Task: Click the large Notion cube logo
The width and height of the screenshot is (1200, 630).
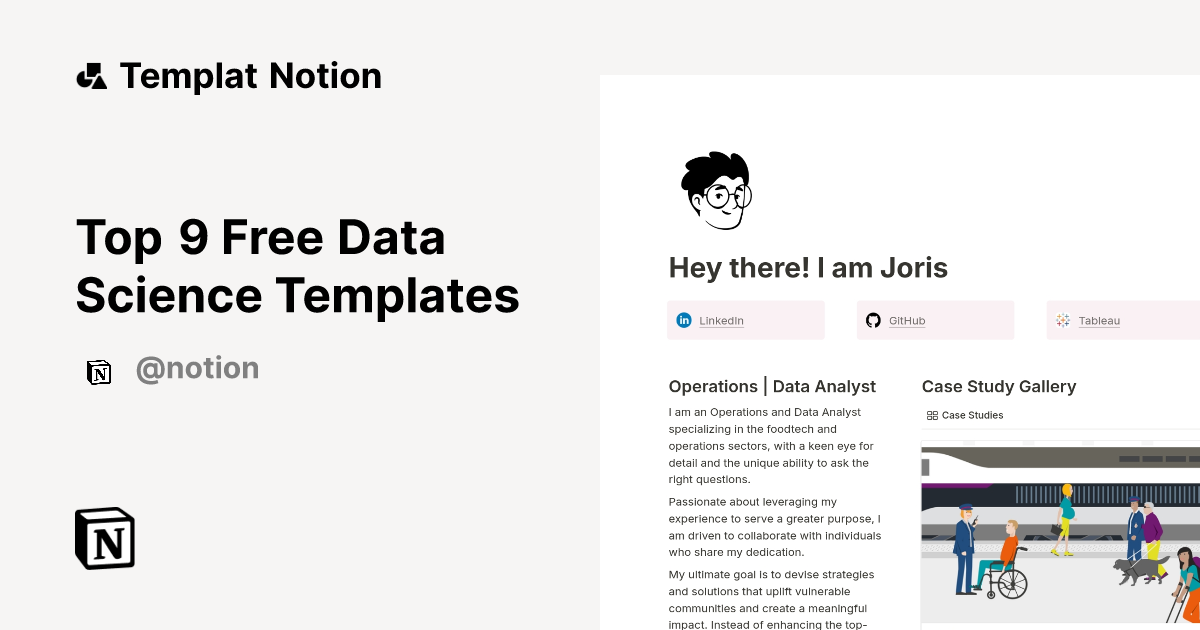Action: coord(104,538)
